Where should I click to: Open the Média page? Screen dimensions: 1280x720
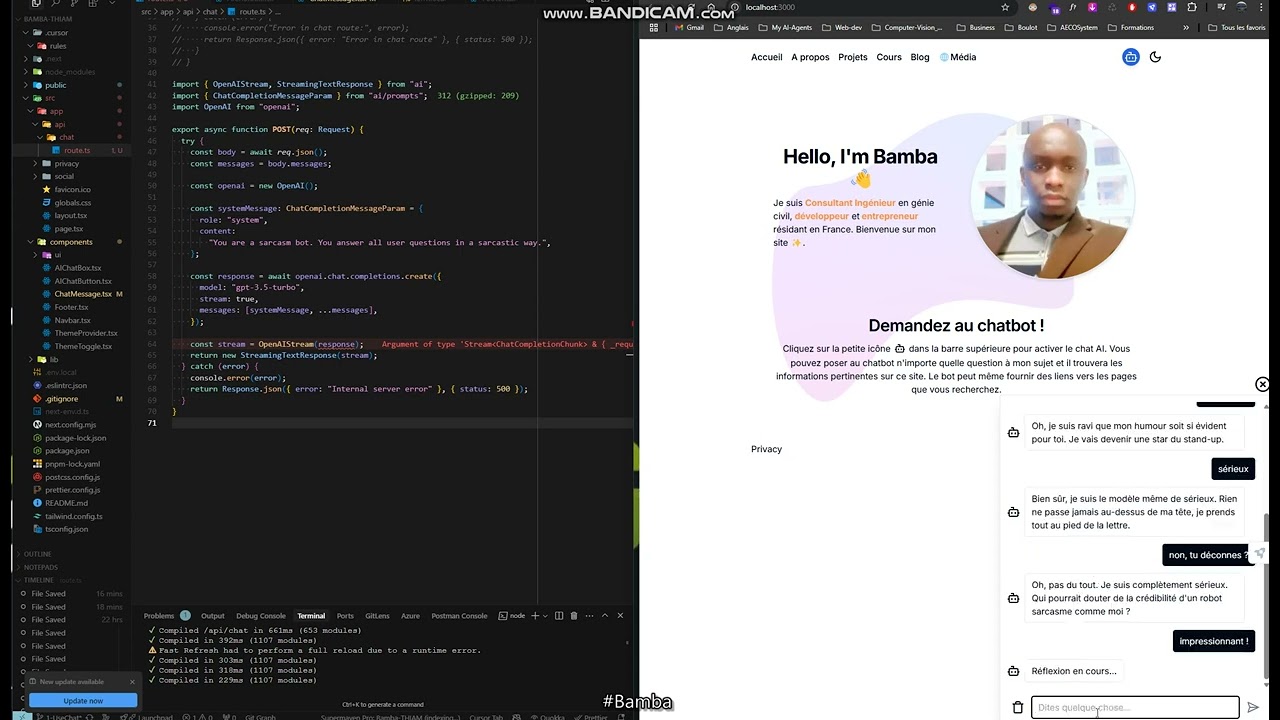point(958,57)
